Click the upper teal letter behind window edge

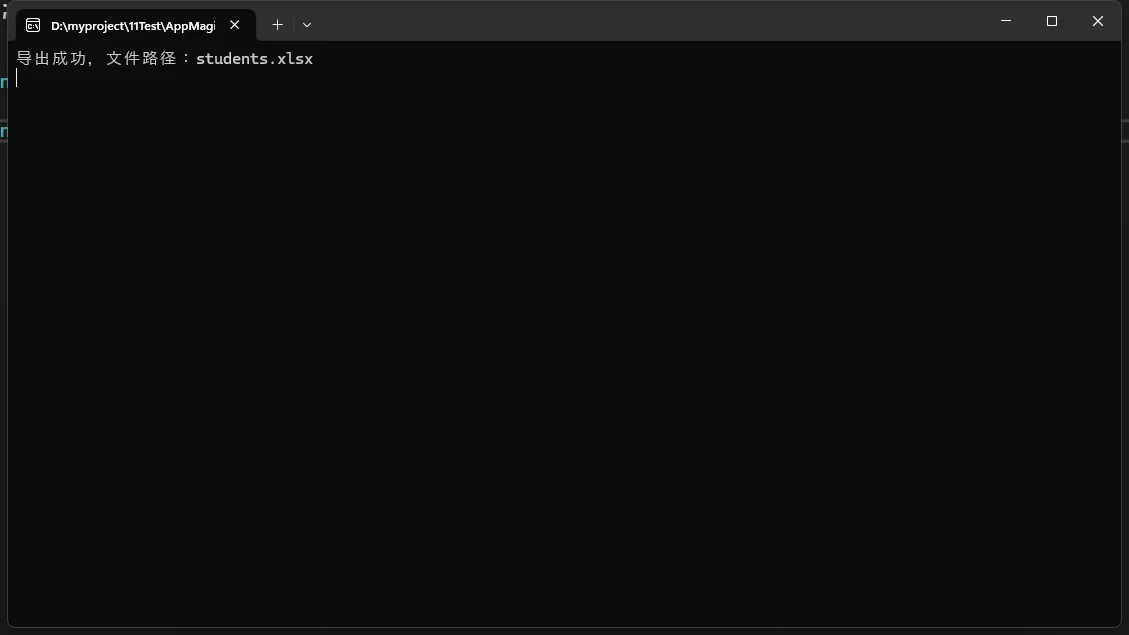4,82
